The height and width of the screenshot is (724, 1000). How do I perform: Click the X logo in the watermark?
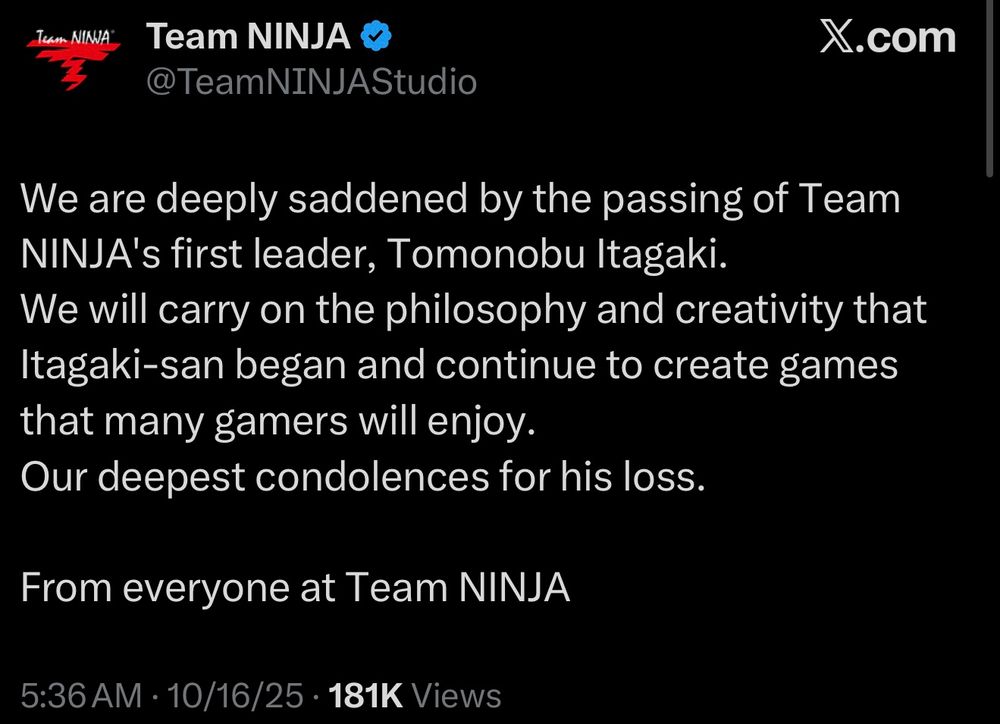837,38
